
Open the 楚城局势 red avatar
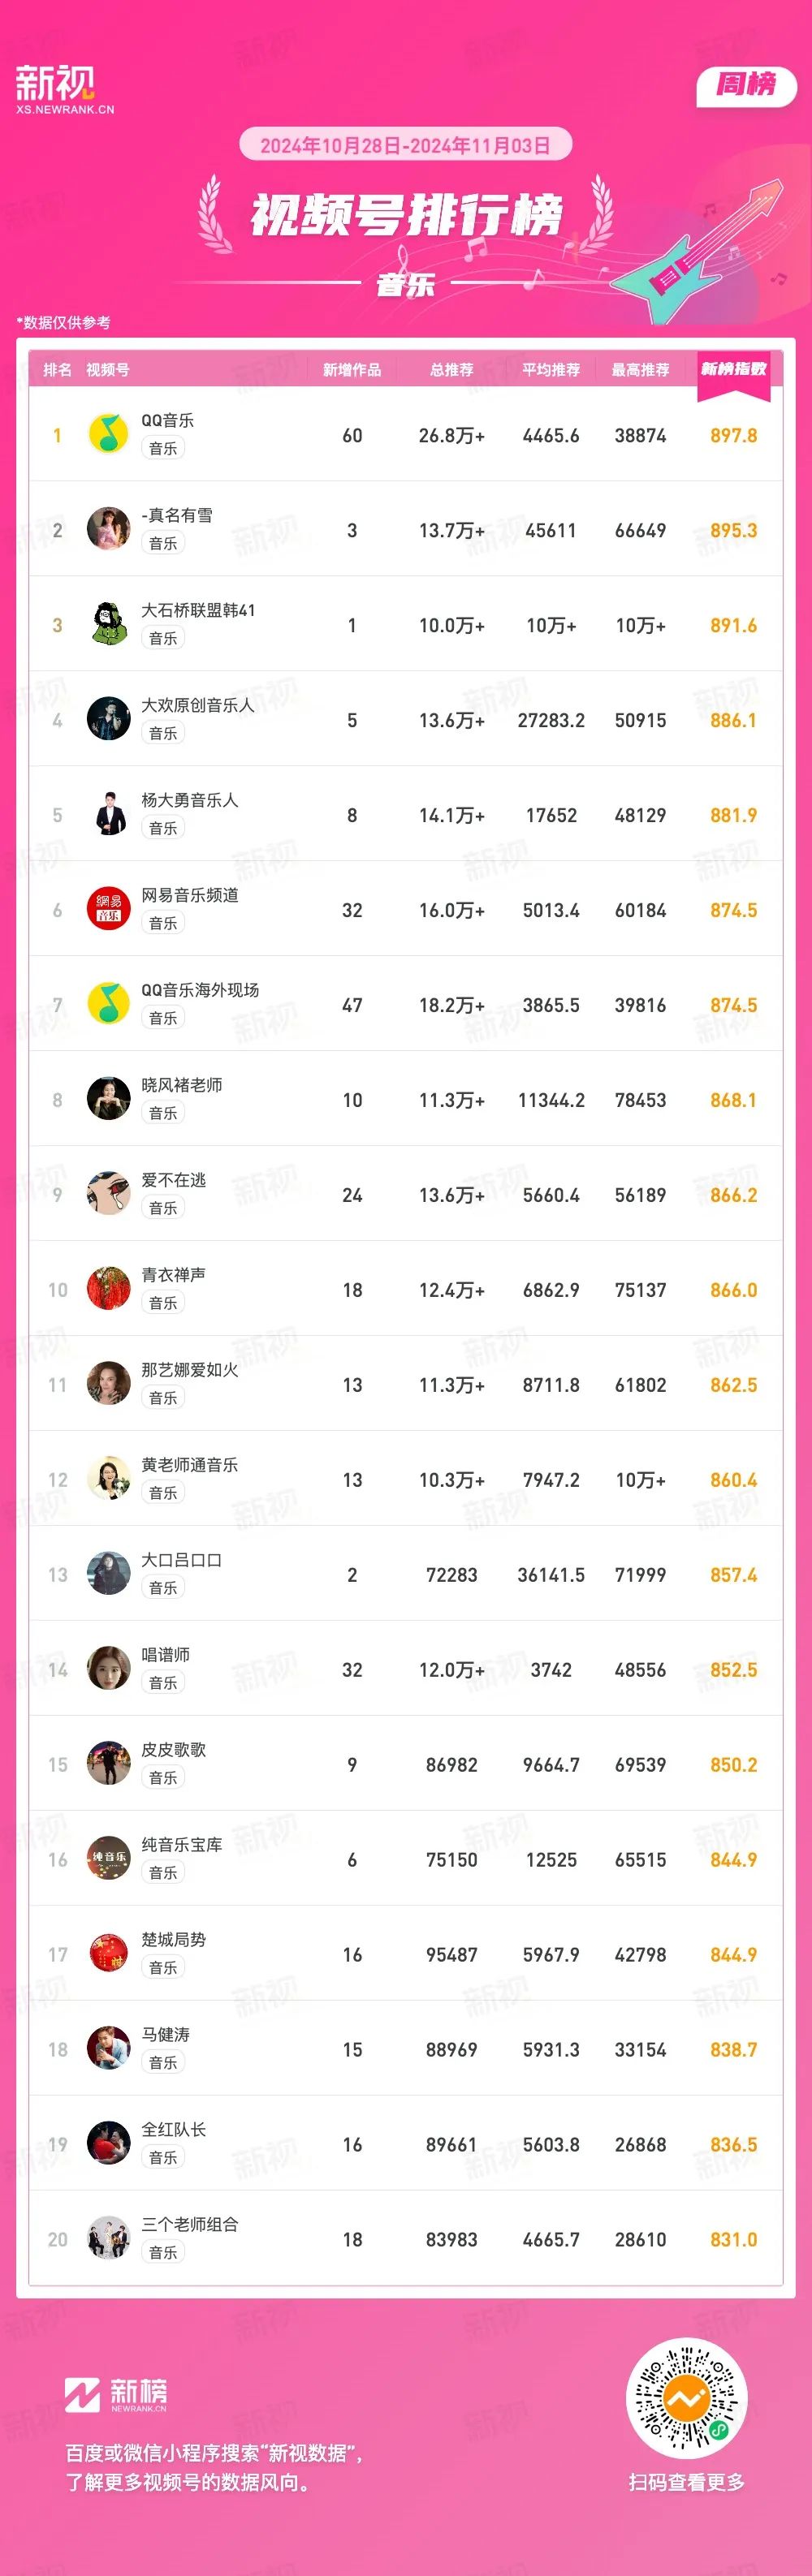click(108, 1954)
